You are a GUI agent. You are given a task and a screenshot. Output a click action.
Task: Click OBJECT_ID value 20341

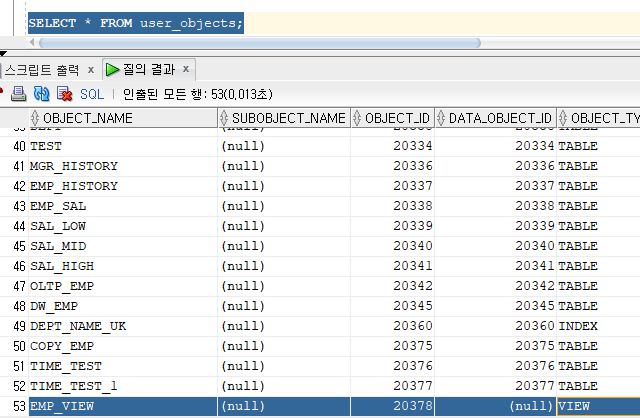click(393, 266)
